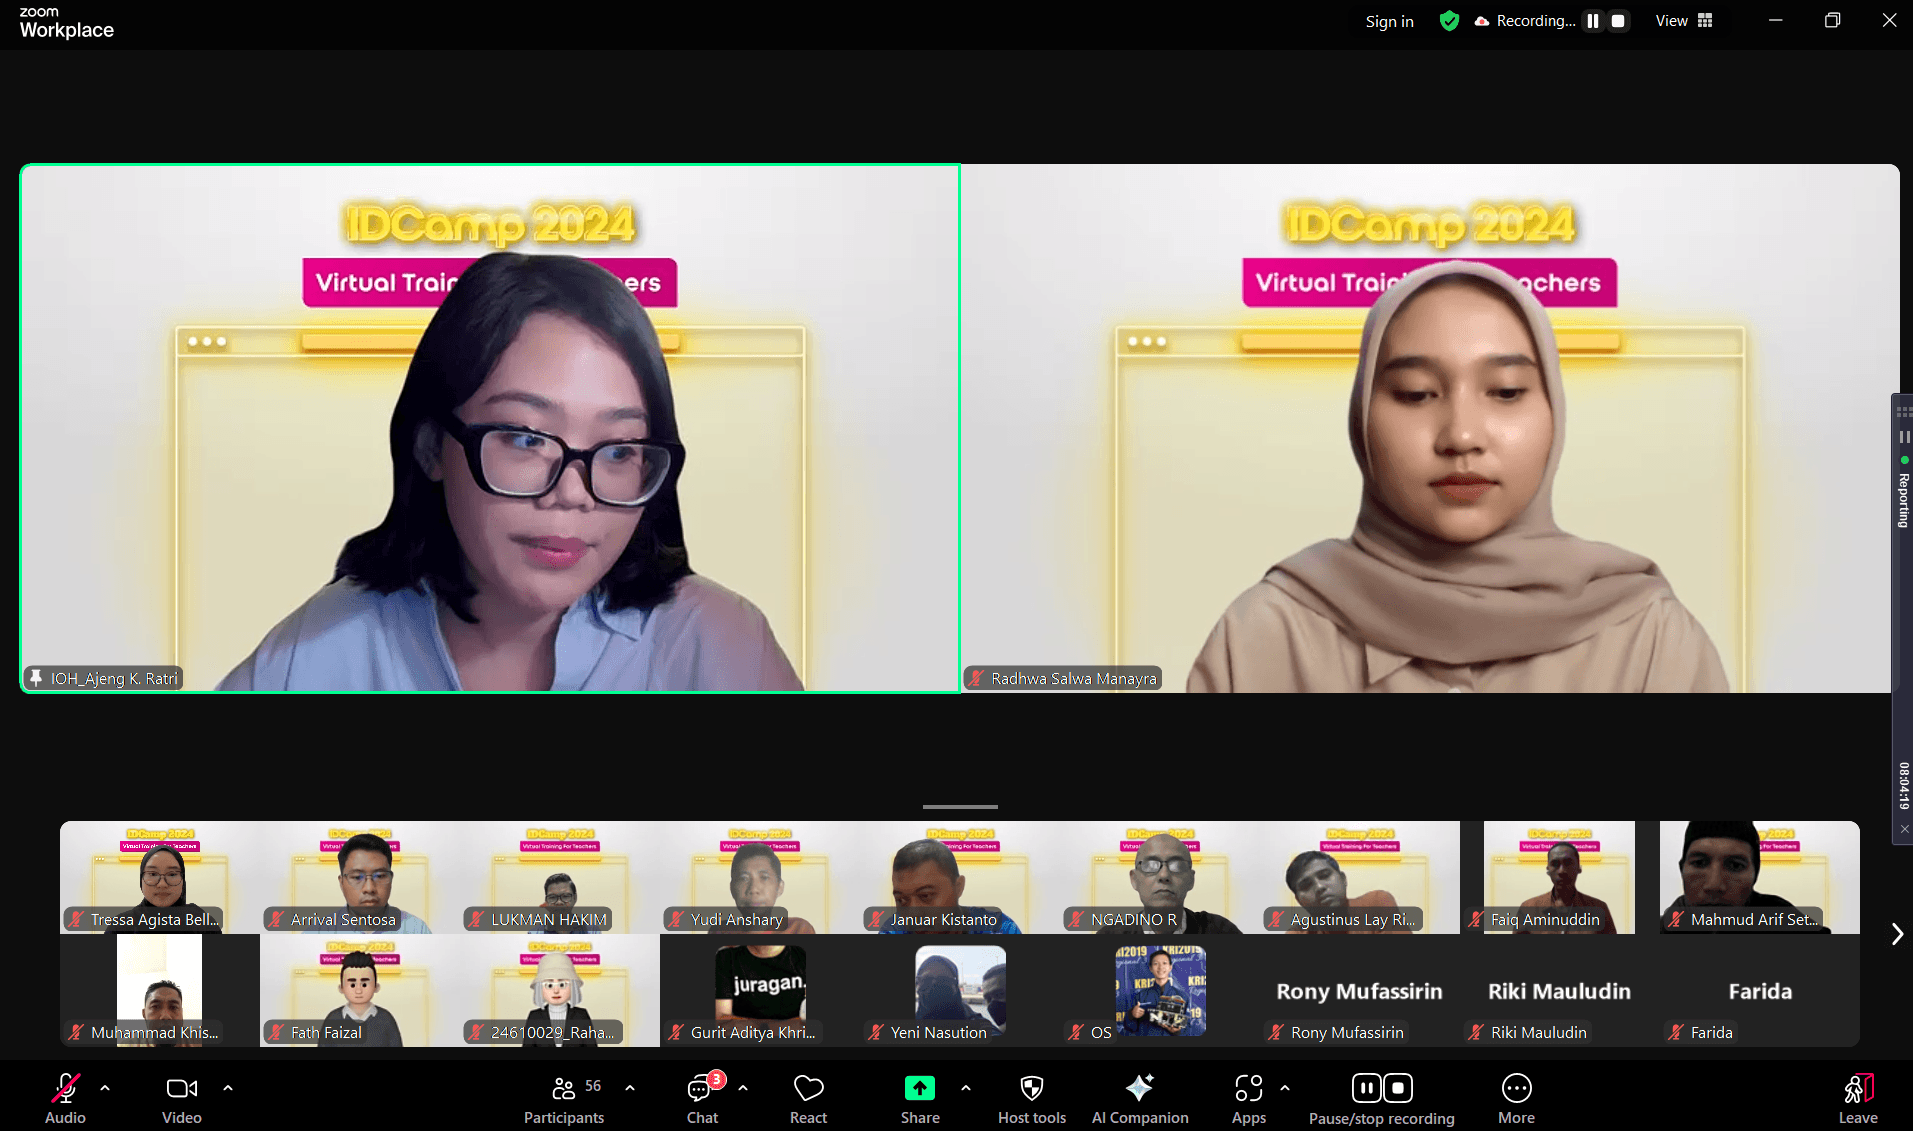Screen dimensions: 1913x1131
Task: Minimize the Zoom window
Action: (x=1775, y=20)
